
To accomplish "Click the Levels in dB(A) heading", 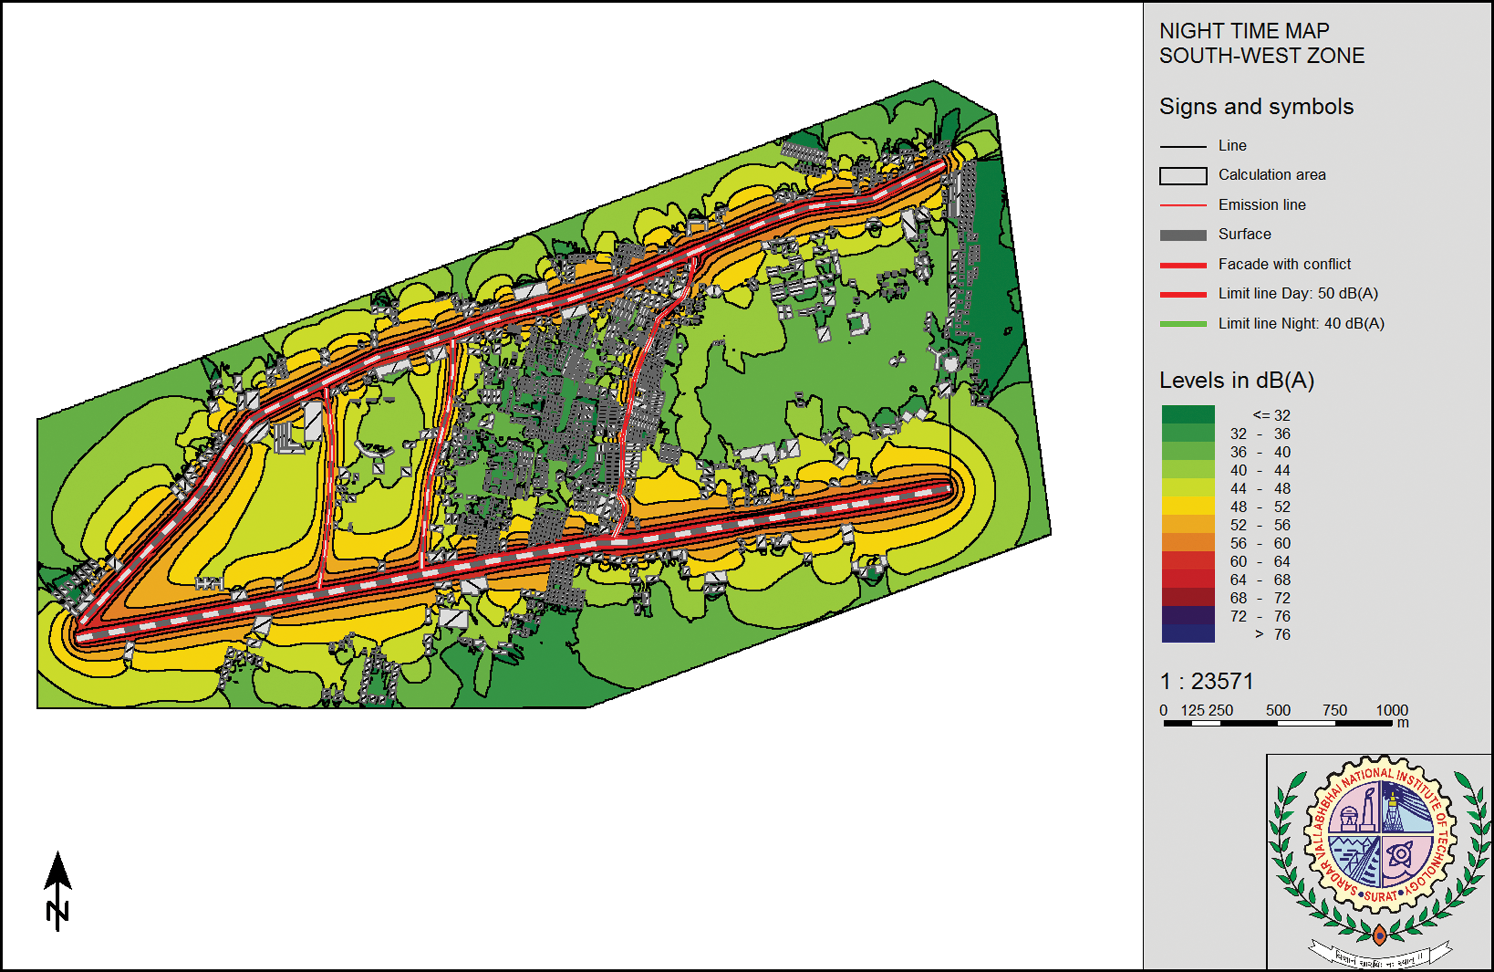I will click(1236, 381).
